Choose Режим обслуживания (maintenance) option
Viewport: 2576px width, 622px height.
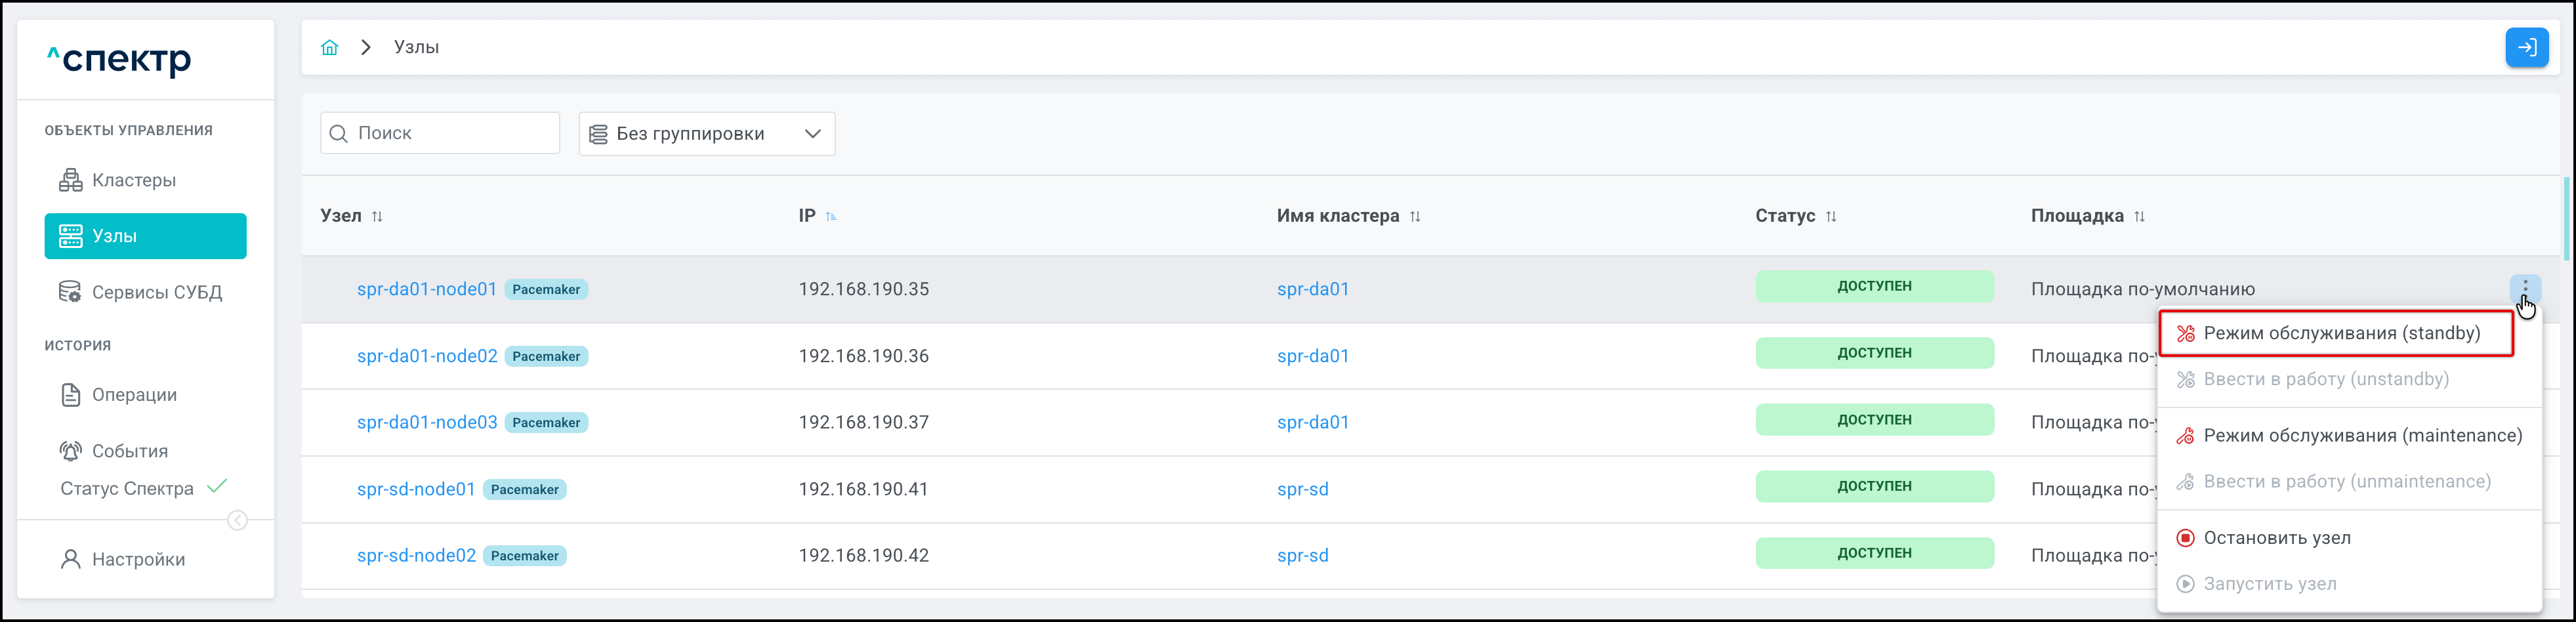point(2361,436)
